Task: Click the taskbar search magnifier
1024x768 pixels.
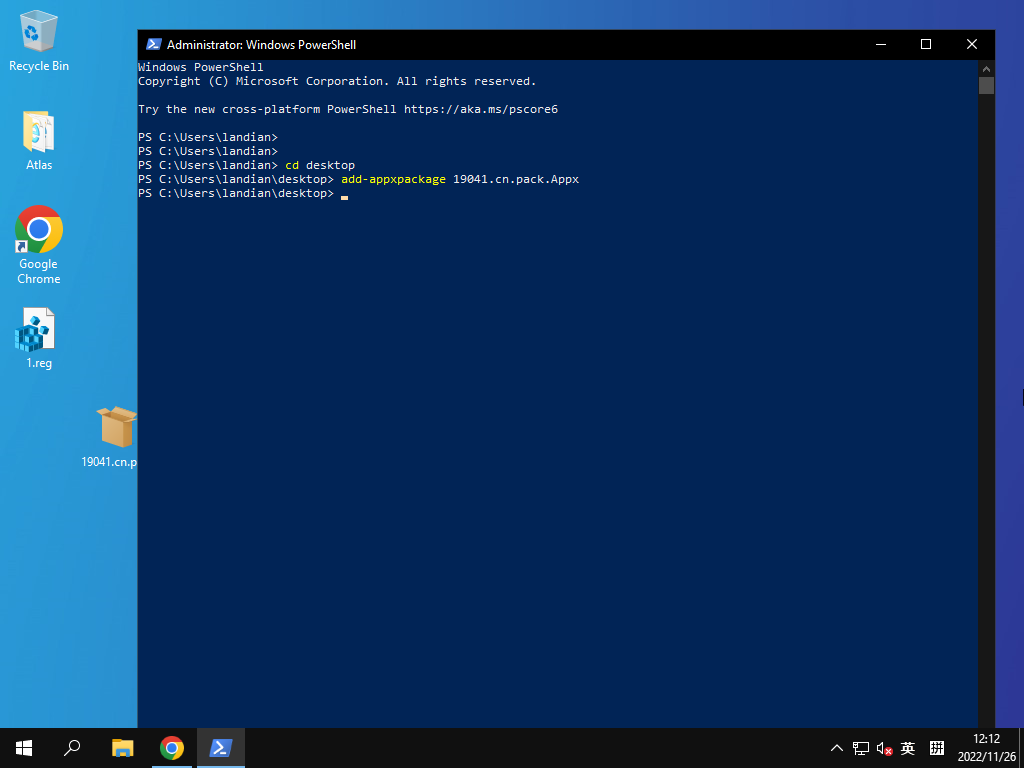Action: [x=72, y=748]
